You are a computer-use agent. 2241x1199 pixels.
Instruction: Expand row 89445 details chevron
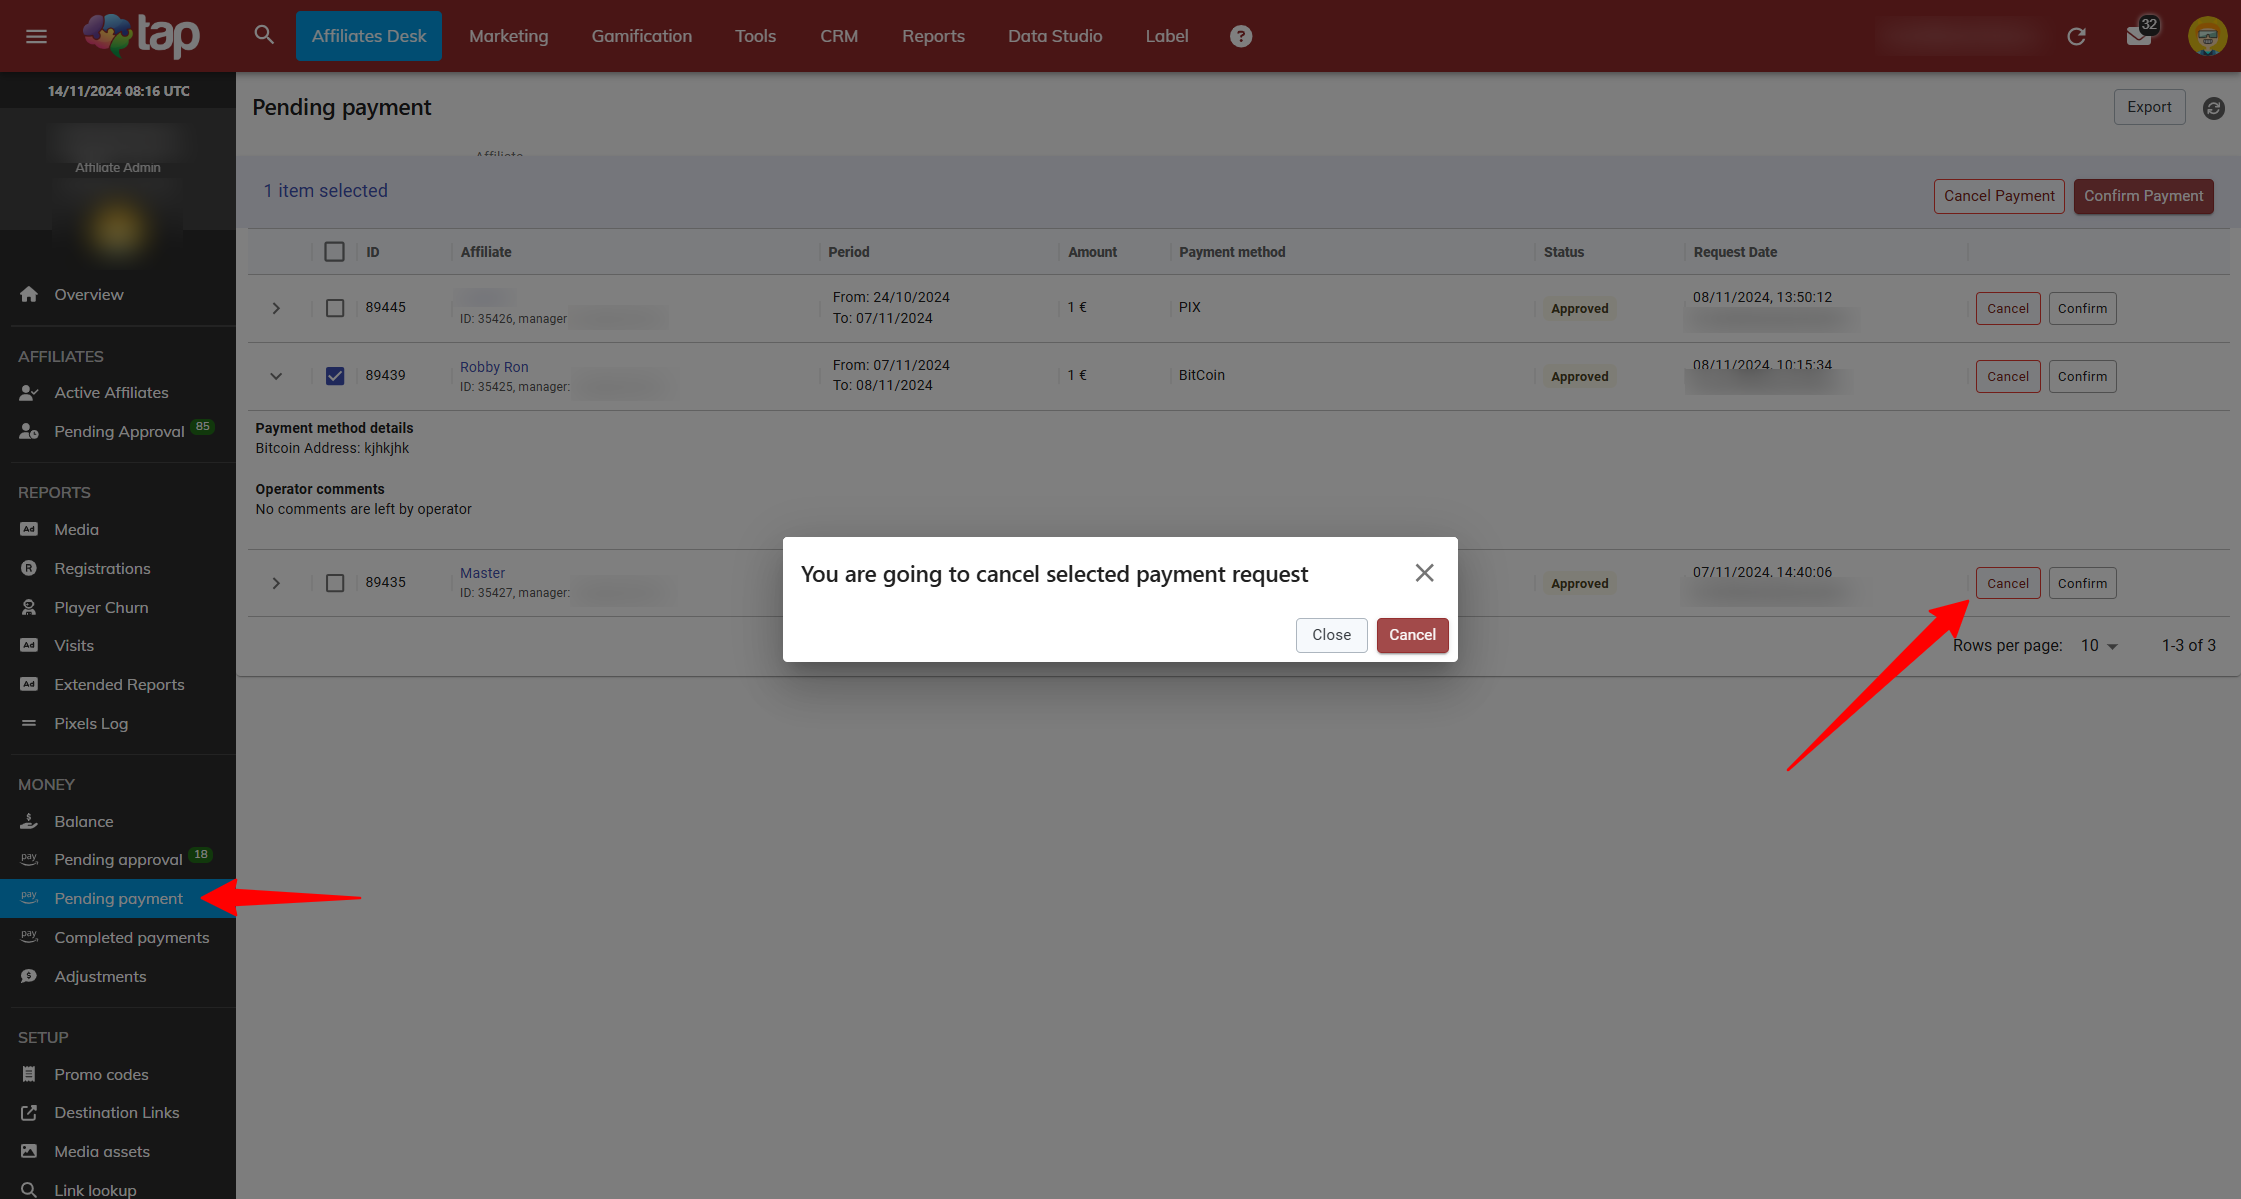point(276,308)
